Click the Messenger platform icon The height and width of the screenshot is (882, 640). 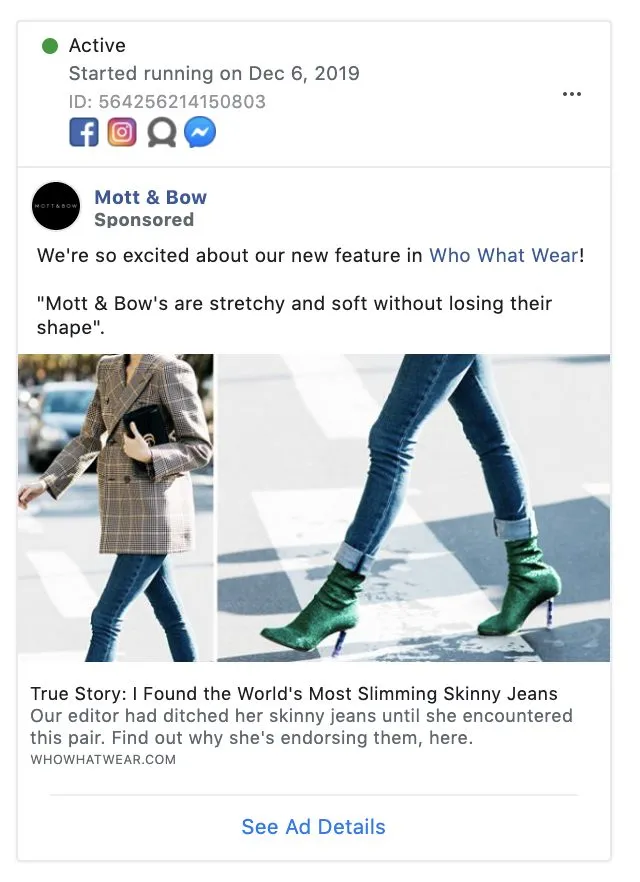200,132
